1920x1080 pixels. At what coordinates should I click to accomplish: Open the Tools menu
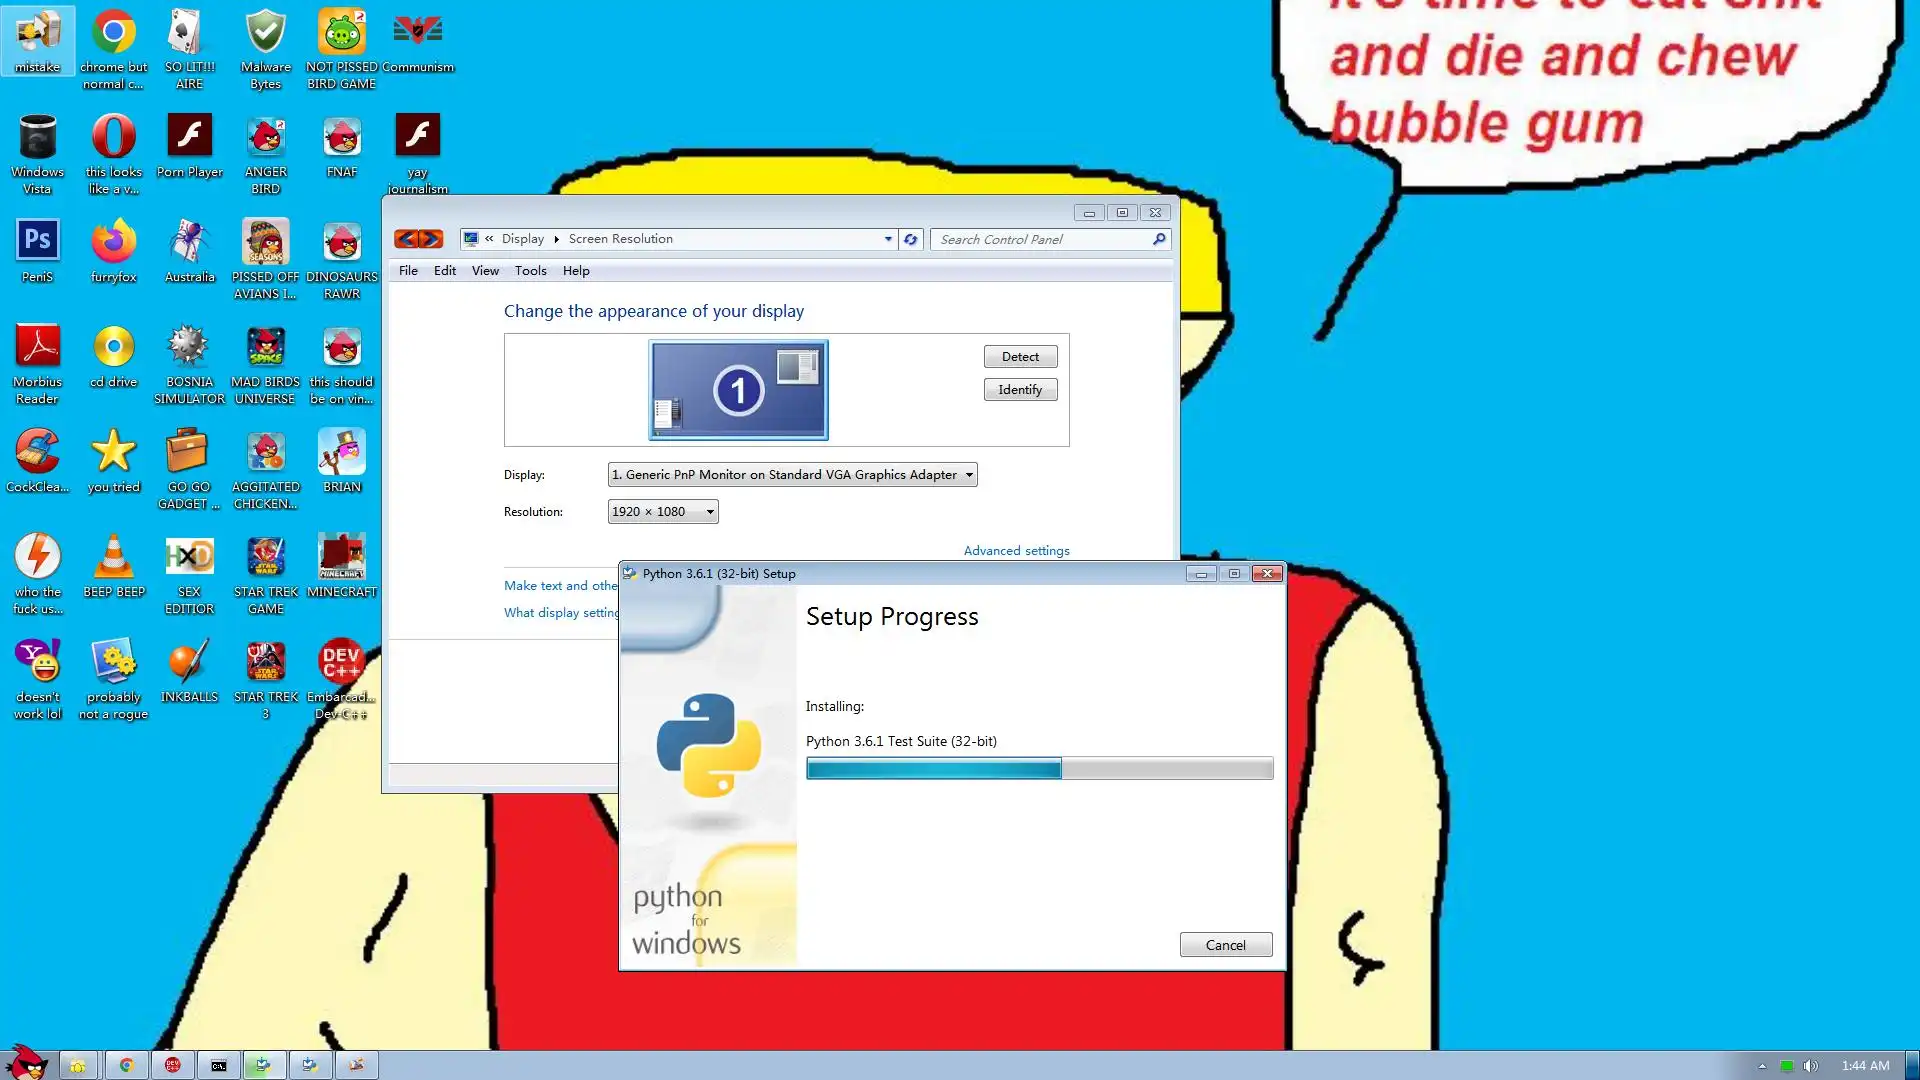click(530, 271)
